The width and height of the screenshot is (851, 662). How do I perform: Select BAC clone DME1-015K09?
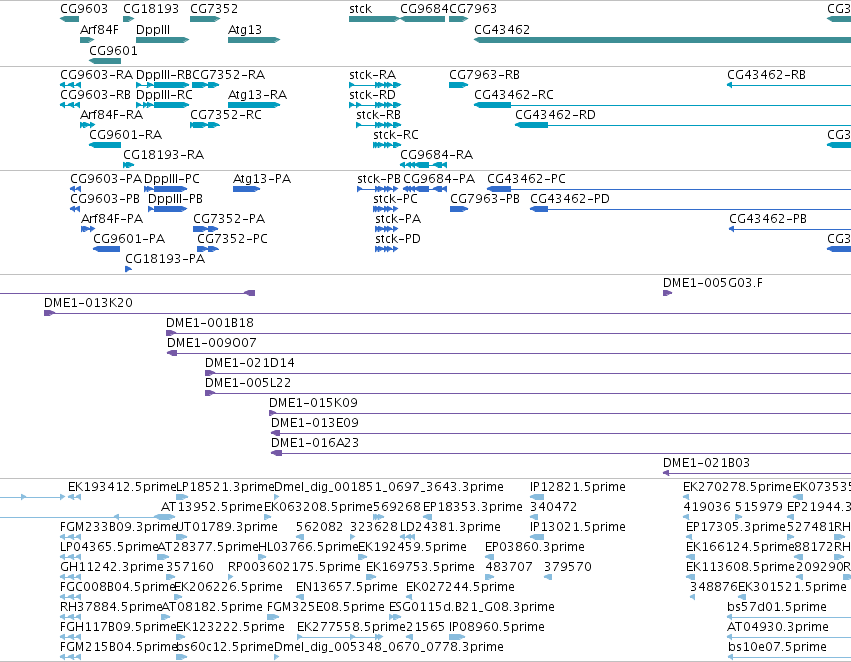[560, 413]
